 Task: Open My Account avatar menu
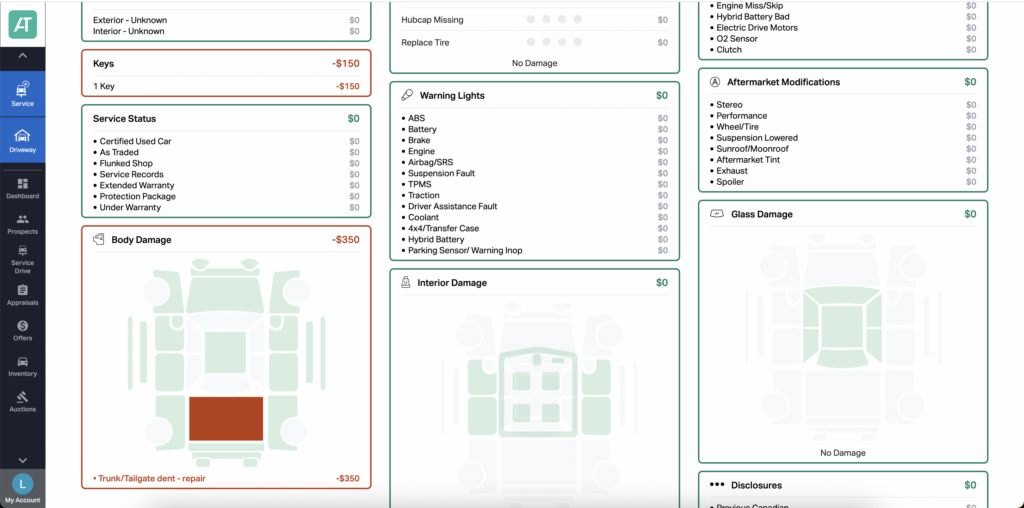(x=22, y=488)
